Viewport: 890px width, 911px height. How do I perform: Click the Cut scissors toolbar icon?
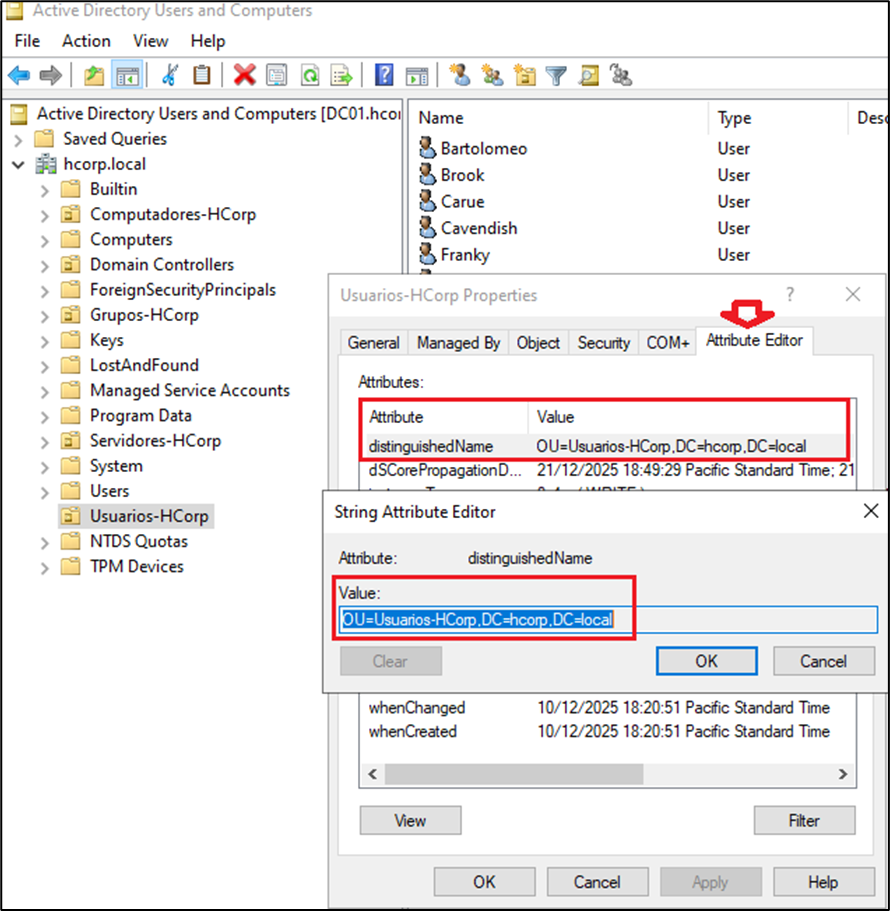click(x=170, y=75)
